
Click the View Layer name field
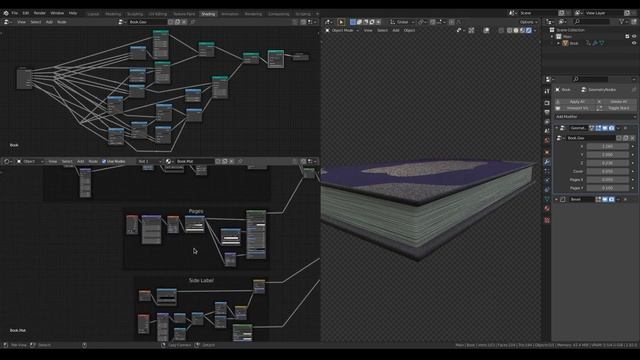tap(603, 13)
